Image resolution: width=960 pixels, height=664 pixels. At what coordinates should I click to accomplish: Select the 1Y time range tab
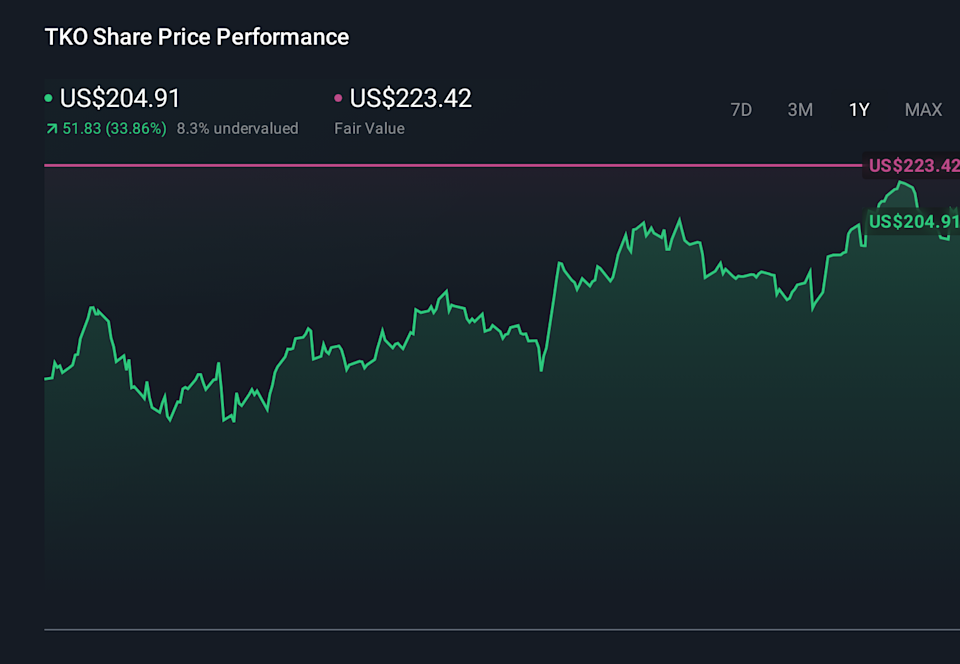859,110
